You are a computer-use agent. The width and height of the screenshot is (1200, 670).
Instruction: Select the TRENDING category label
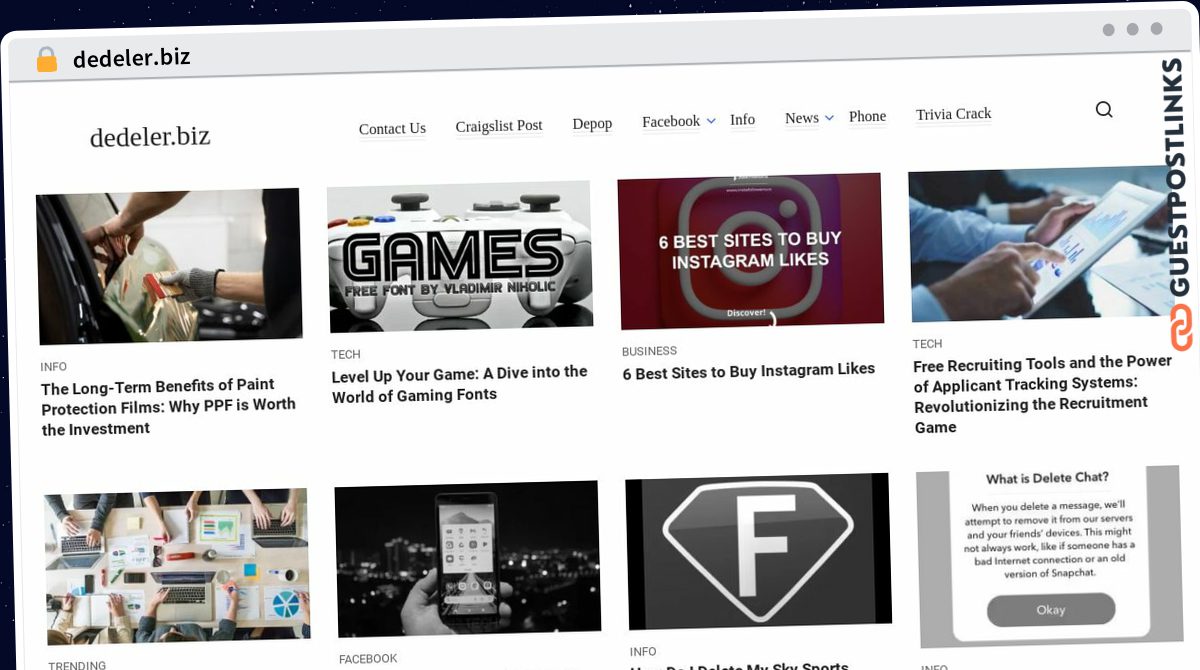pos(77,665)
